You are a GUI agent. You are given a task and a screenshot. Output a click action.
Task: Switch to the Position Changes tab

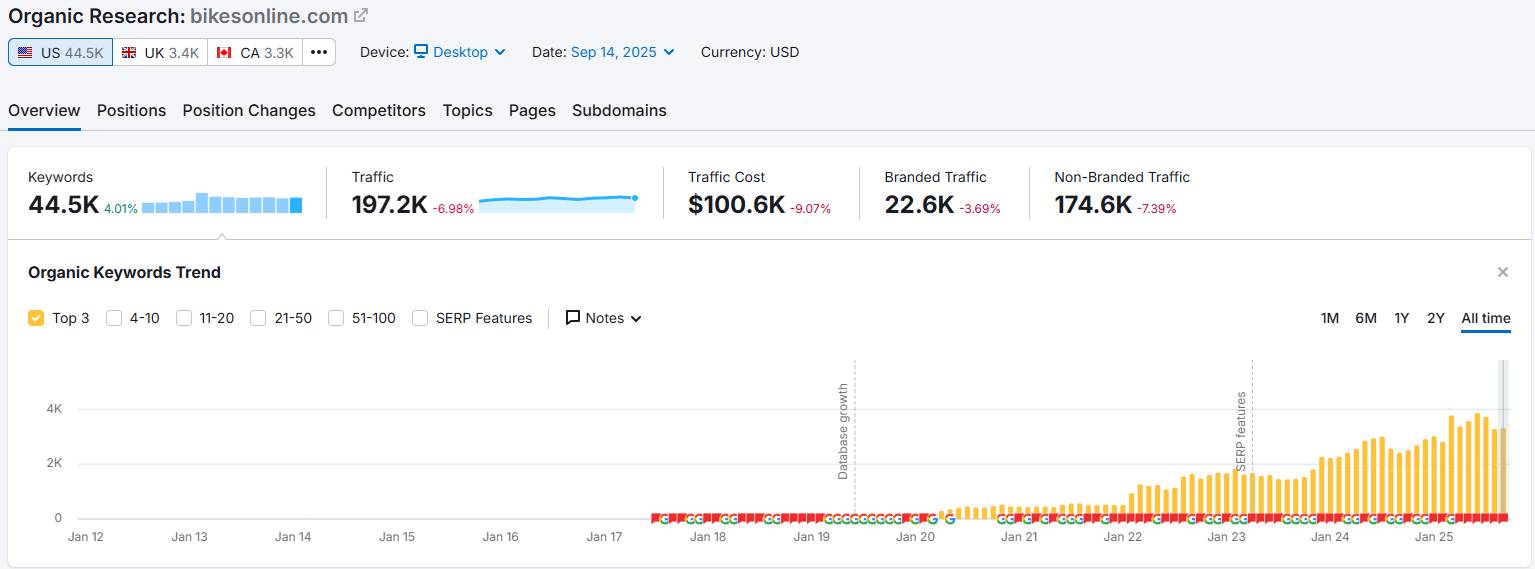[248, 111]
